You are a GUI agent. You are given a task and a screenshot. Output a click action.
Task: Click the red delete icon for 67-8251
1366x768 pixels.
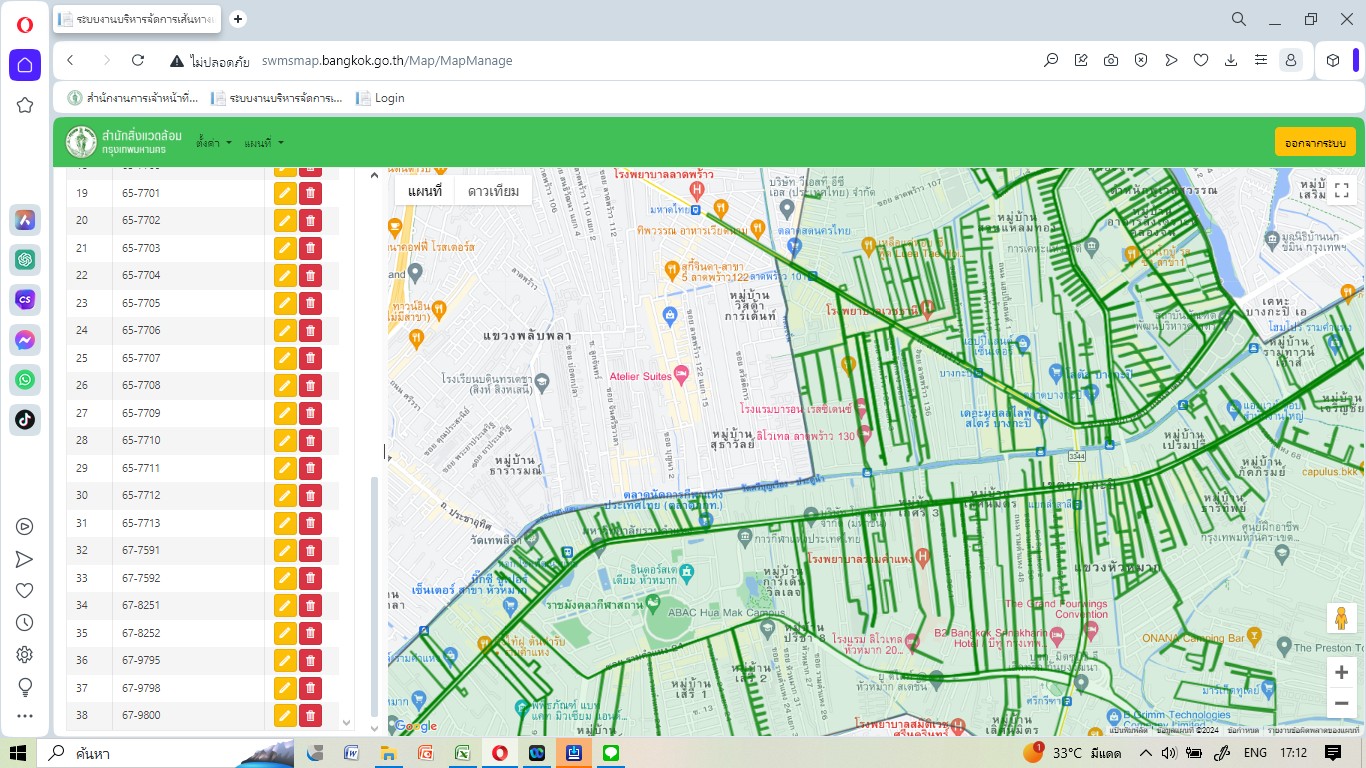pos(310,606)
